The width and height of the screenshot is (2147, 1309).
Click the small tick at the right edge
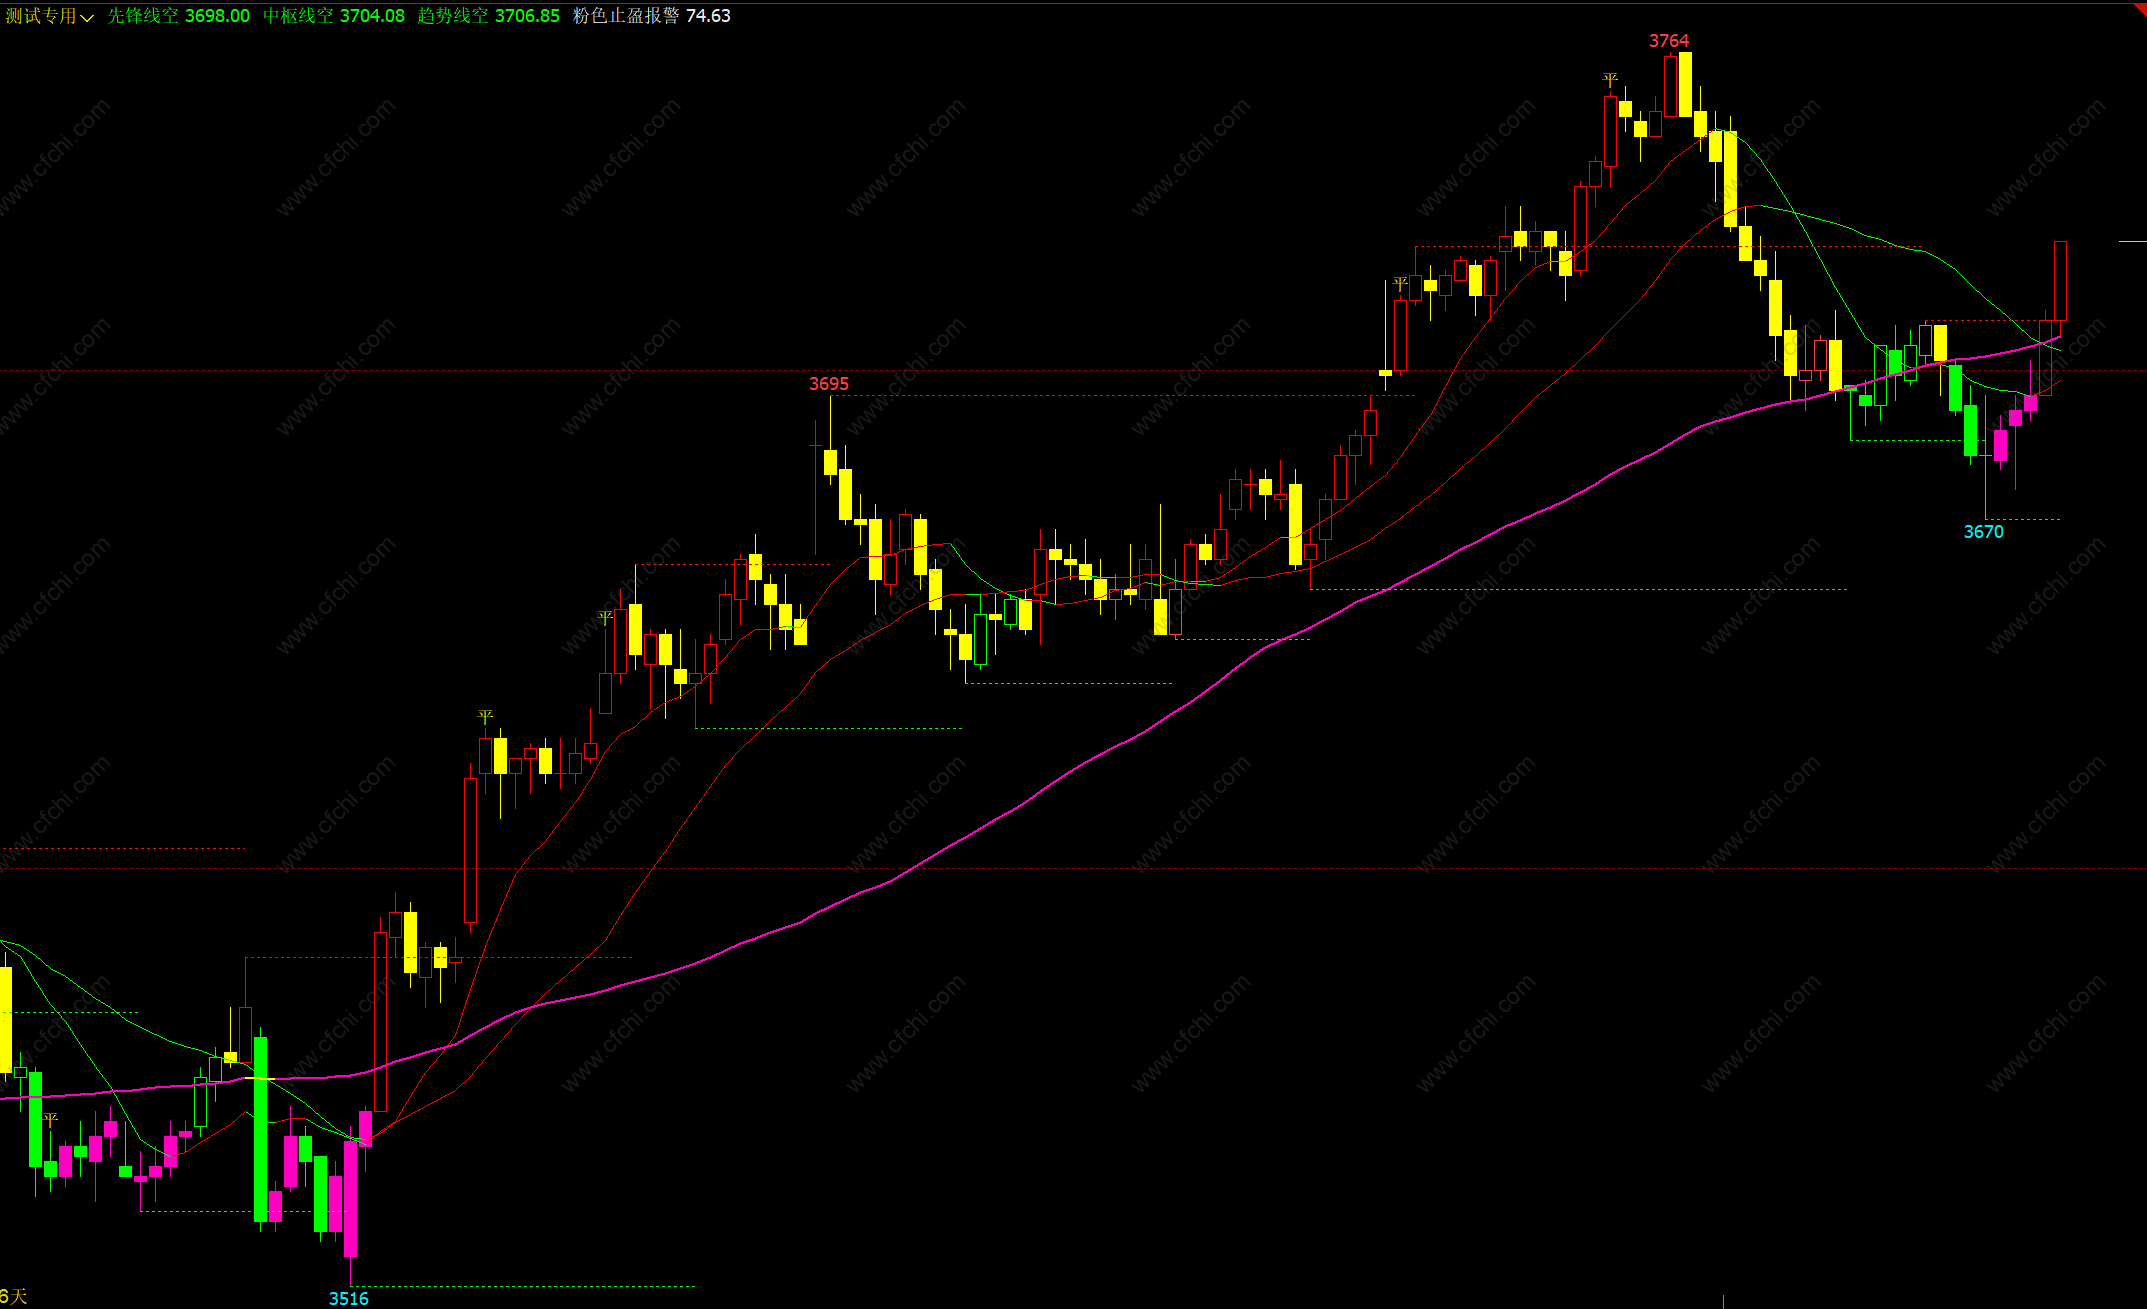(2131, 241)
